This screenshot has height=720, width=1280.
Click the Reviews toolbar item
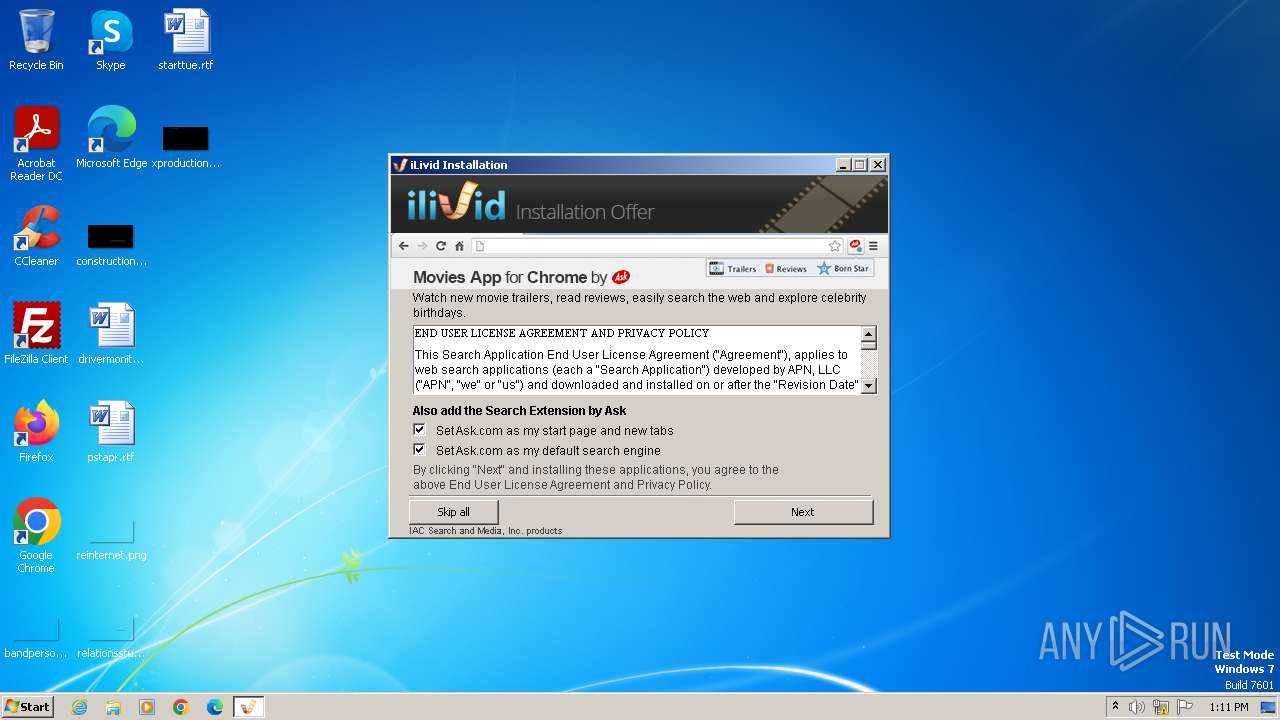[786, 268]
